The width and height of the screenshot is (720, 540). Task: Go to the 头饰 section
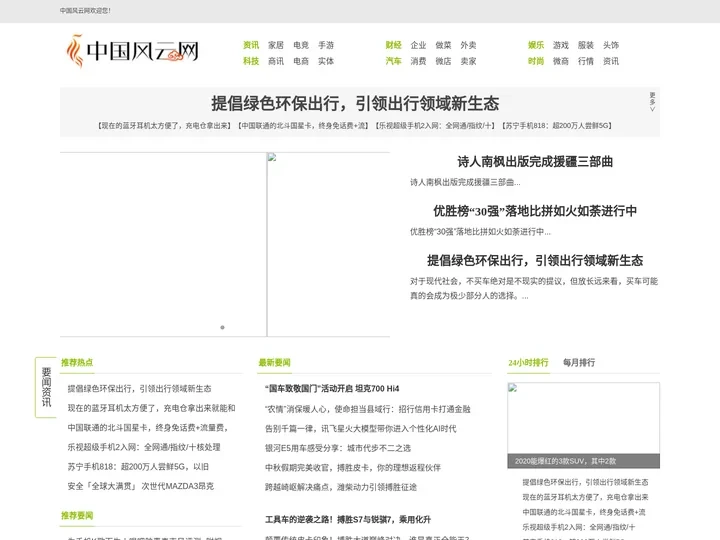(x=611, y=45)
